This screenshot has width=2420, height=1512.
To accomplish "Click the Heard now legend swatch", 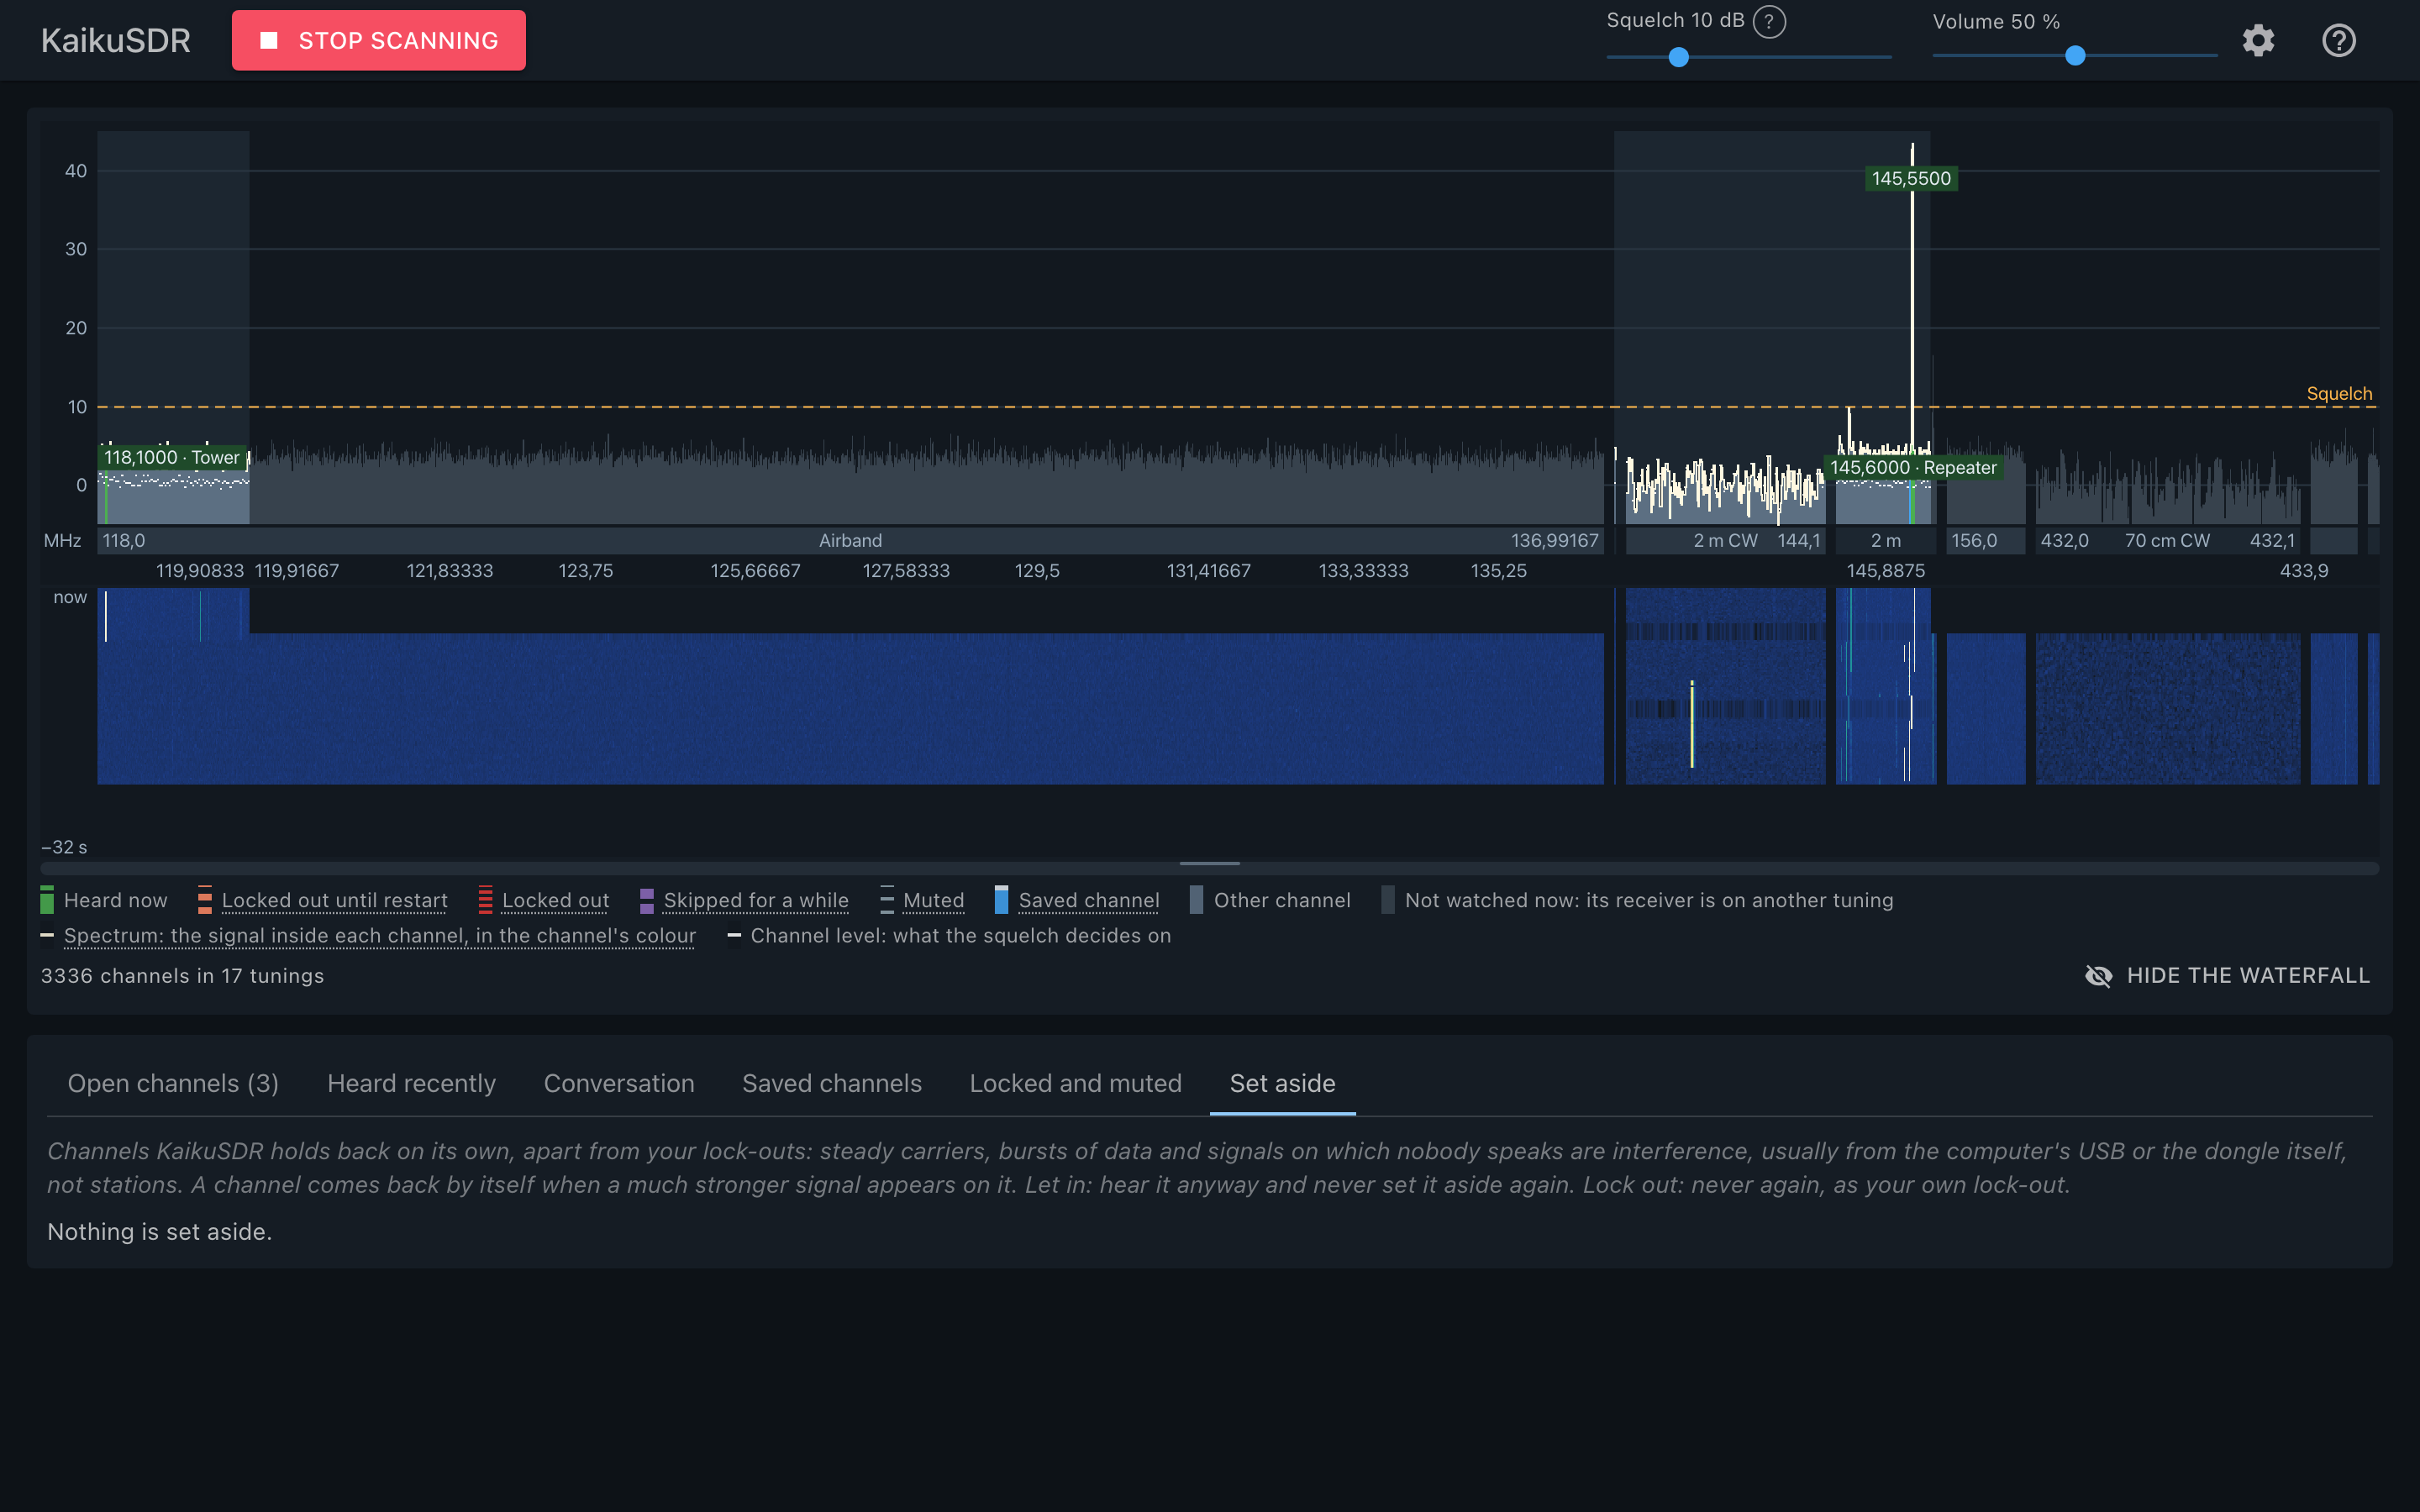I will tap(47, 900).
